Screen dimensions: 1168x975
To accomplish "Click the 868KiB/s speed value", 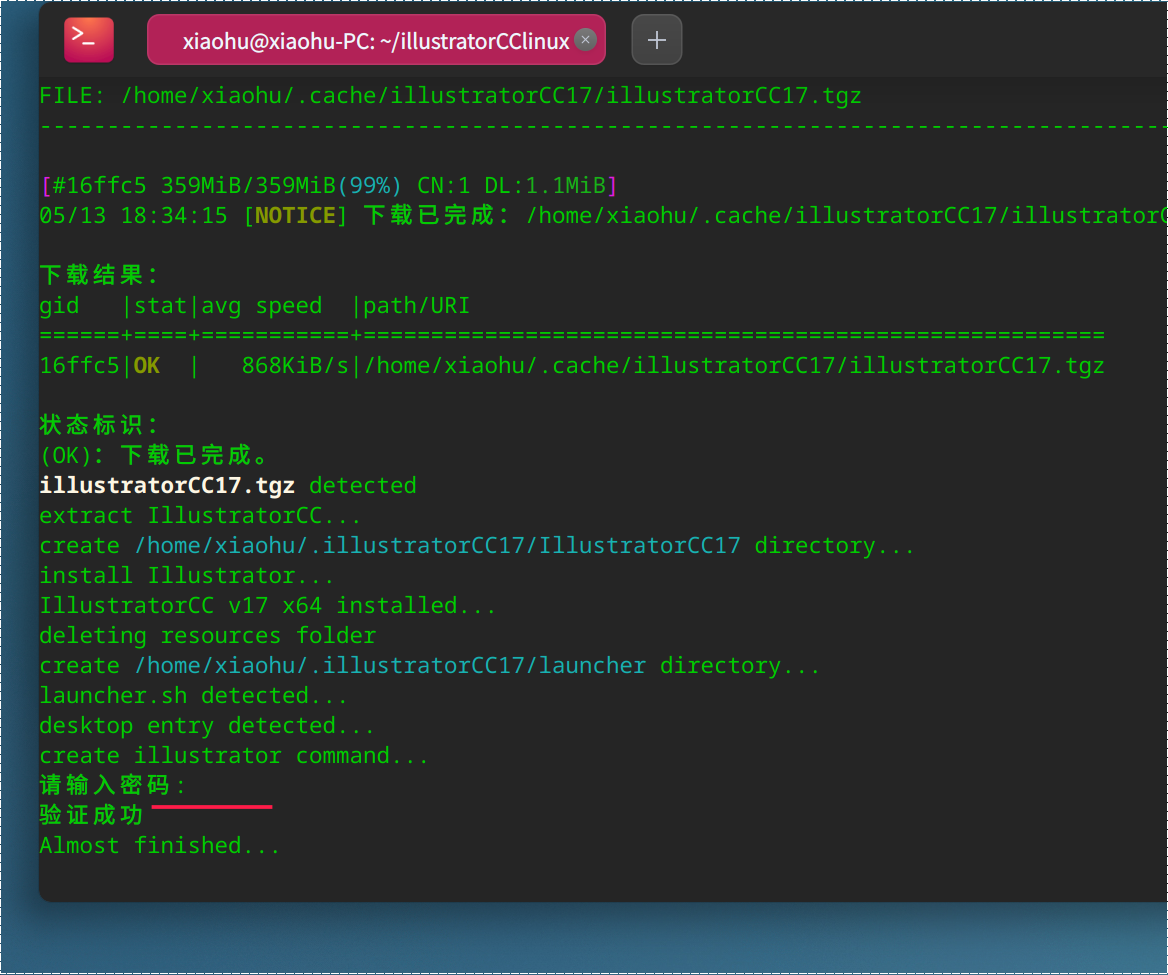I will click(295, 366).
